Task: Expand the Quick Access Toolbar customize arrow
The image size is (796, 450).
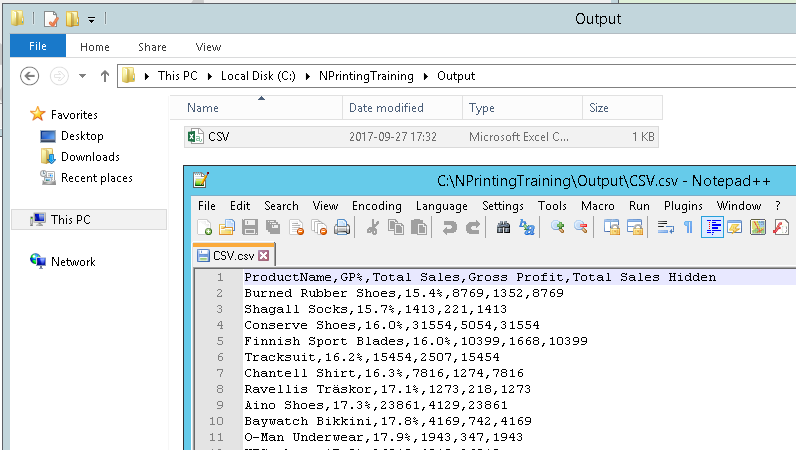Action: 92,19
